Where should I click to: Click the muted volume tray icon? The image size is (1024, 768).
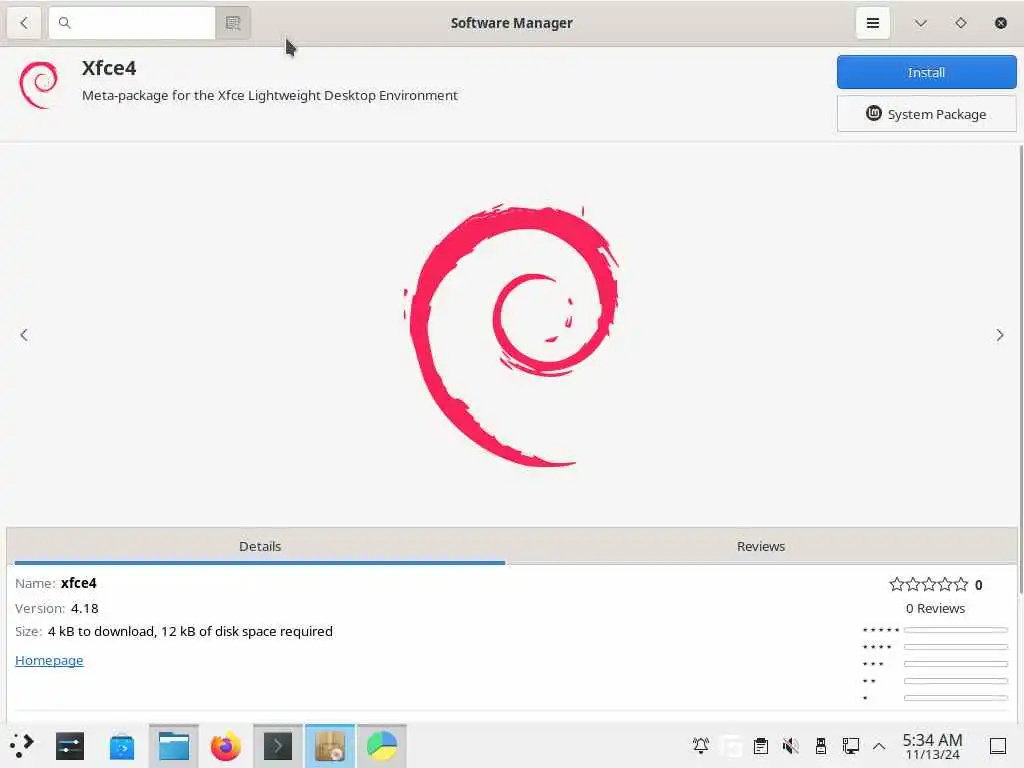click(790, 745)
